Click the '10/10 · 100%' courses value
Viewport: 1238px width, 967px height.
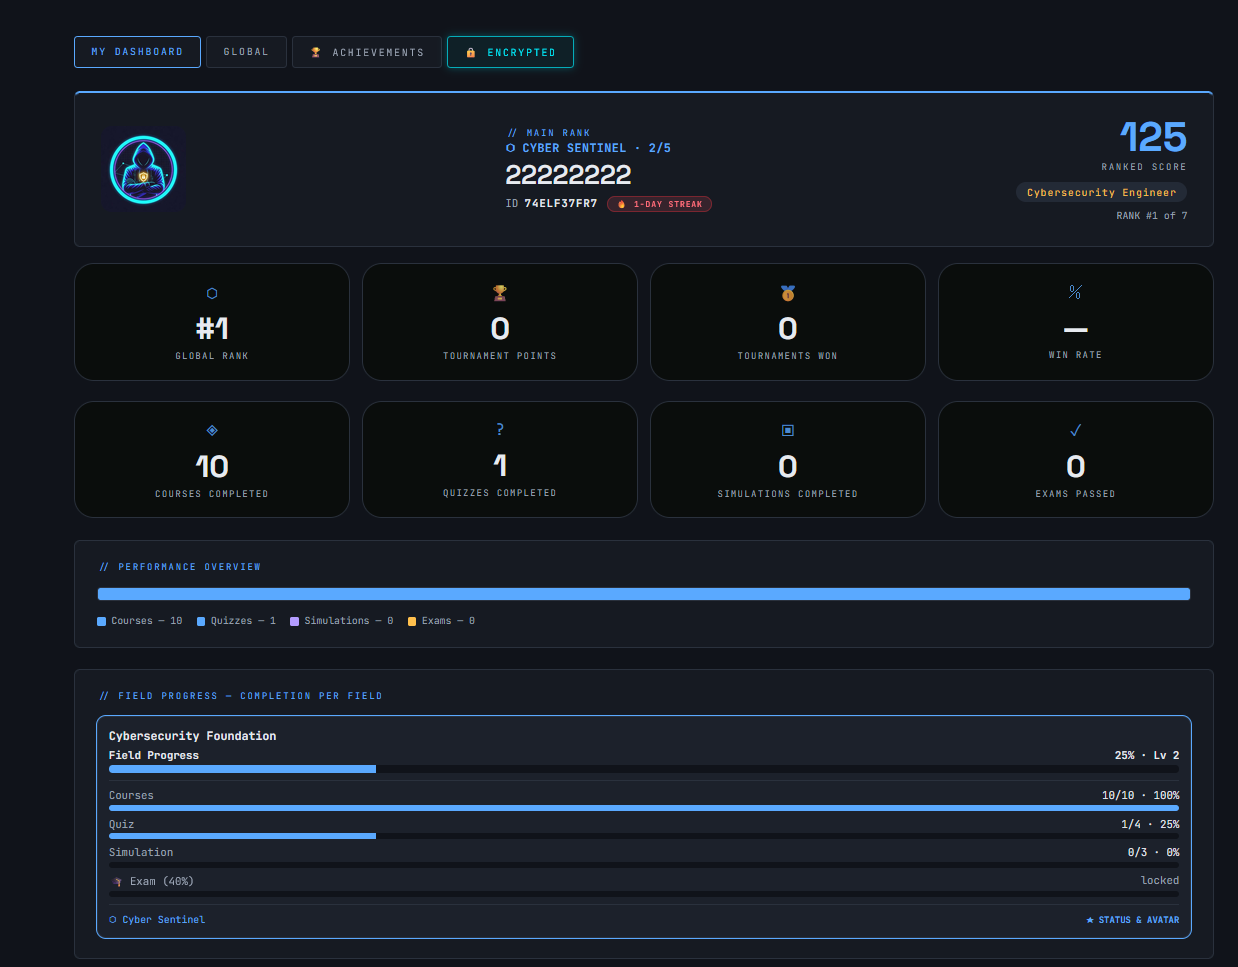click(x=1141, y=795)
